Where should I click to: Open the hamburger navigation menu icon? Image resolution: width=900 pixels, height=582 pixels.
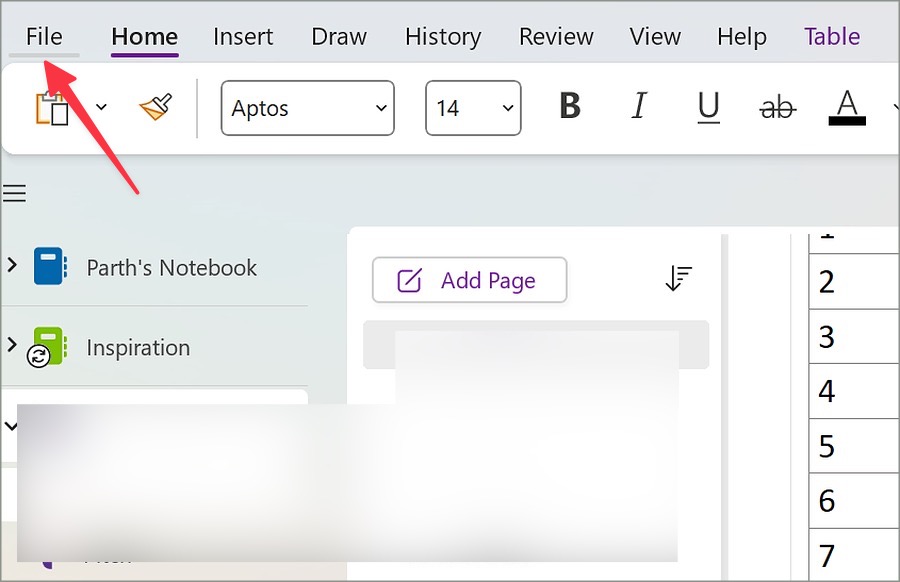[x=14, y=193]
